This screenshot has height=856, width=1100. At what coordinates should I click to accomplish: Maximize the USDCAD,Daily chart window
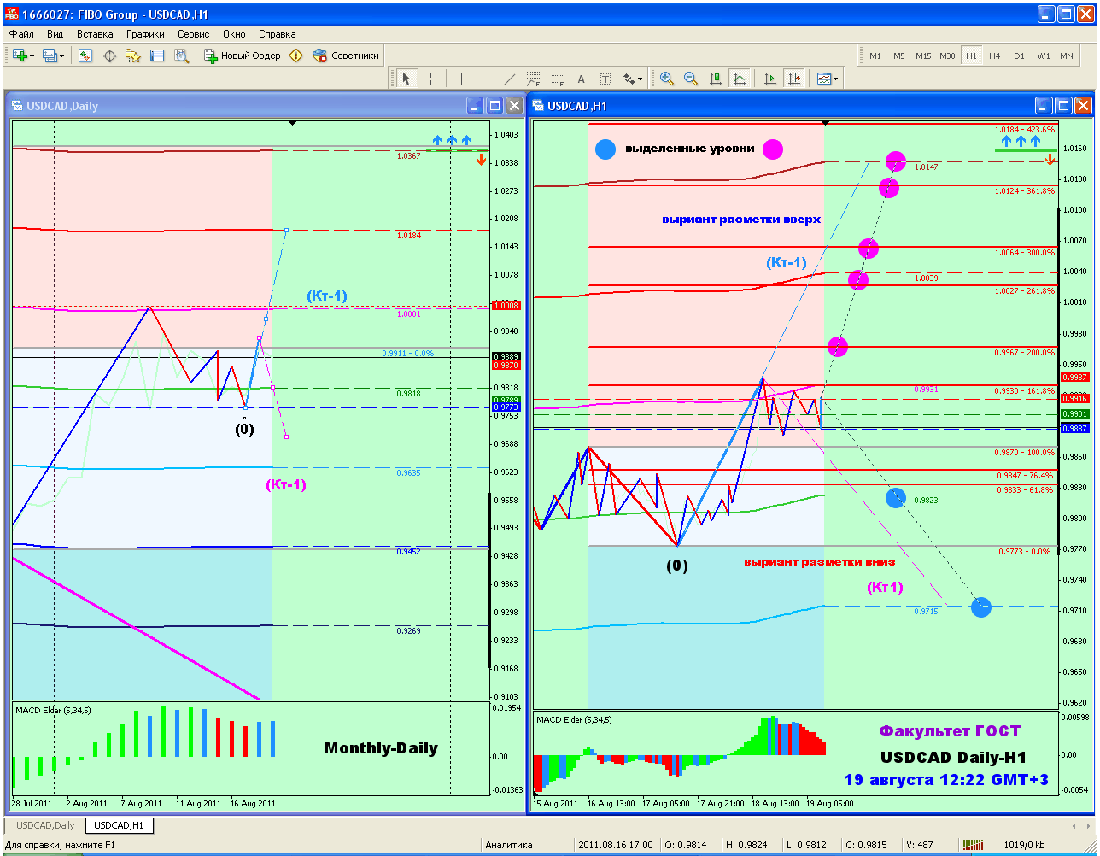(x=495, y=105)
